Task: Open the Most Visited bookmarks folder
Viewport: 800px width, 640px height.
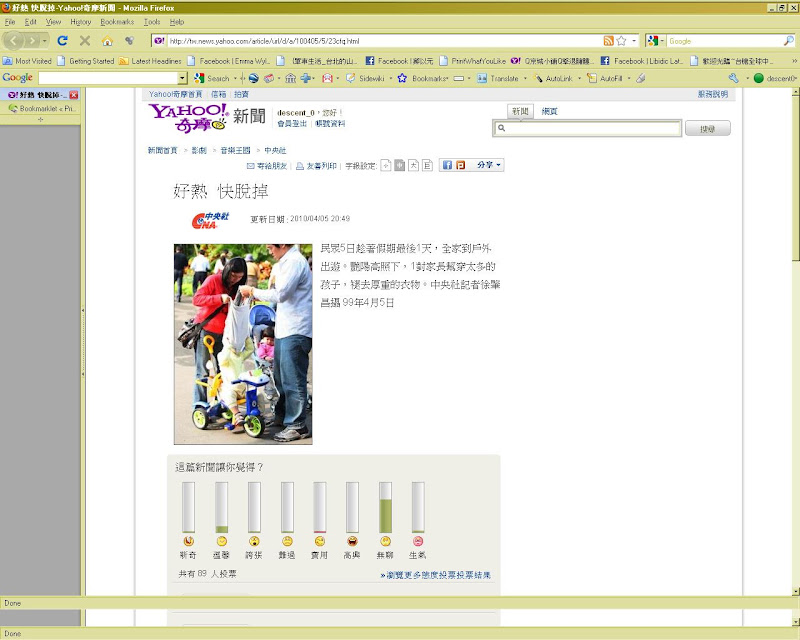Action: [28, 61]
